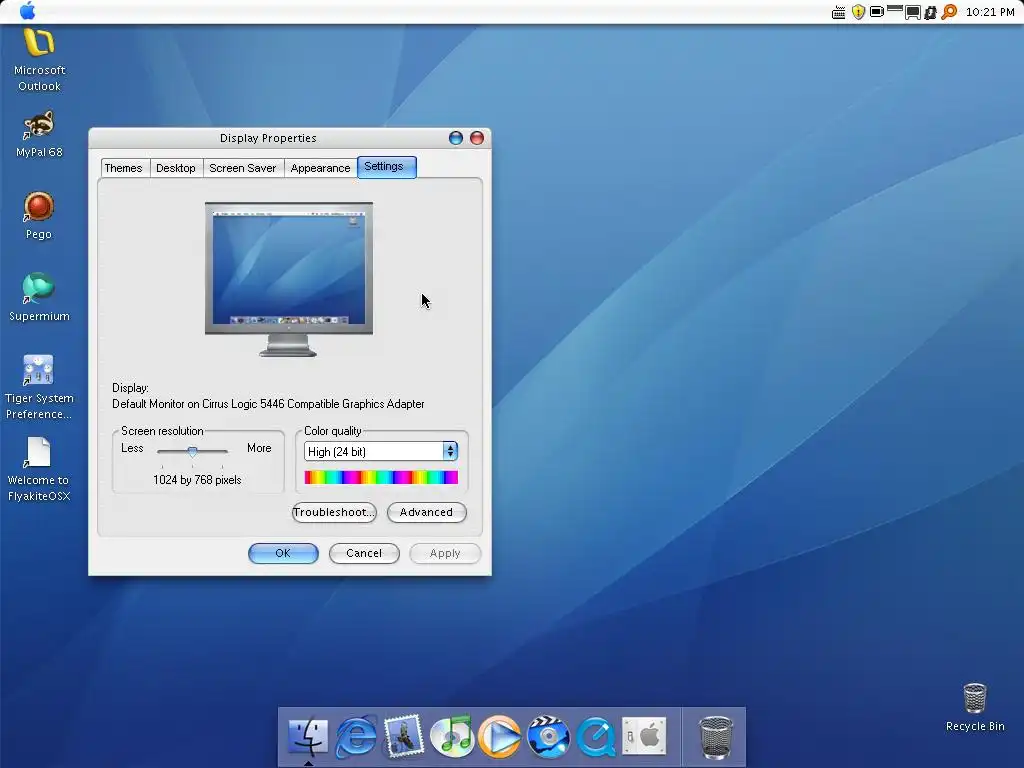Open the Mail stamp icon in dock

click(x=404, y=737)
